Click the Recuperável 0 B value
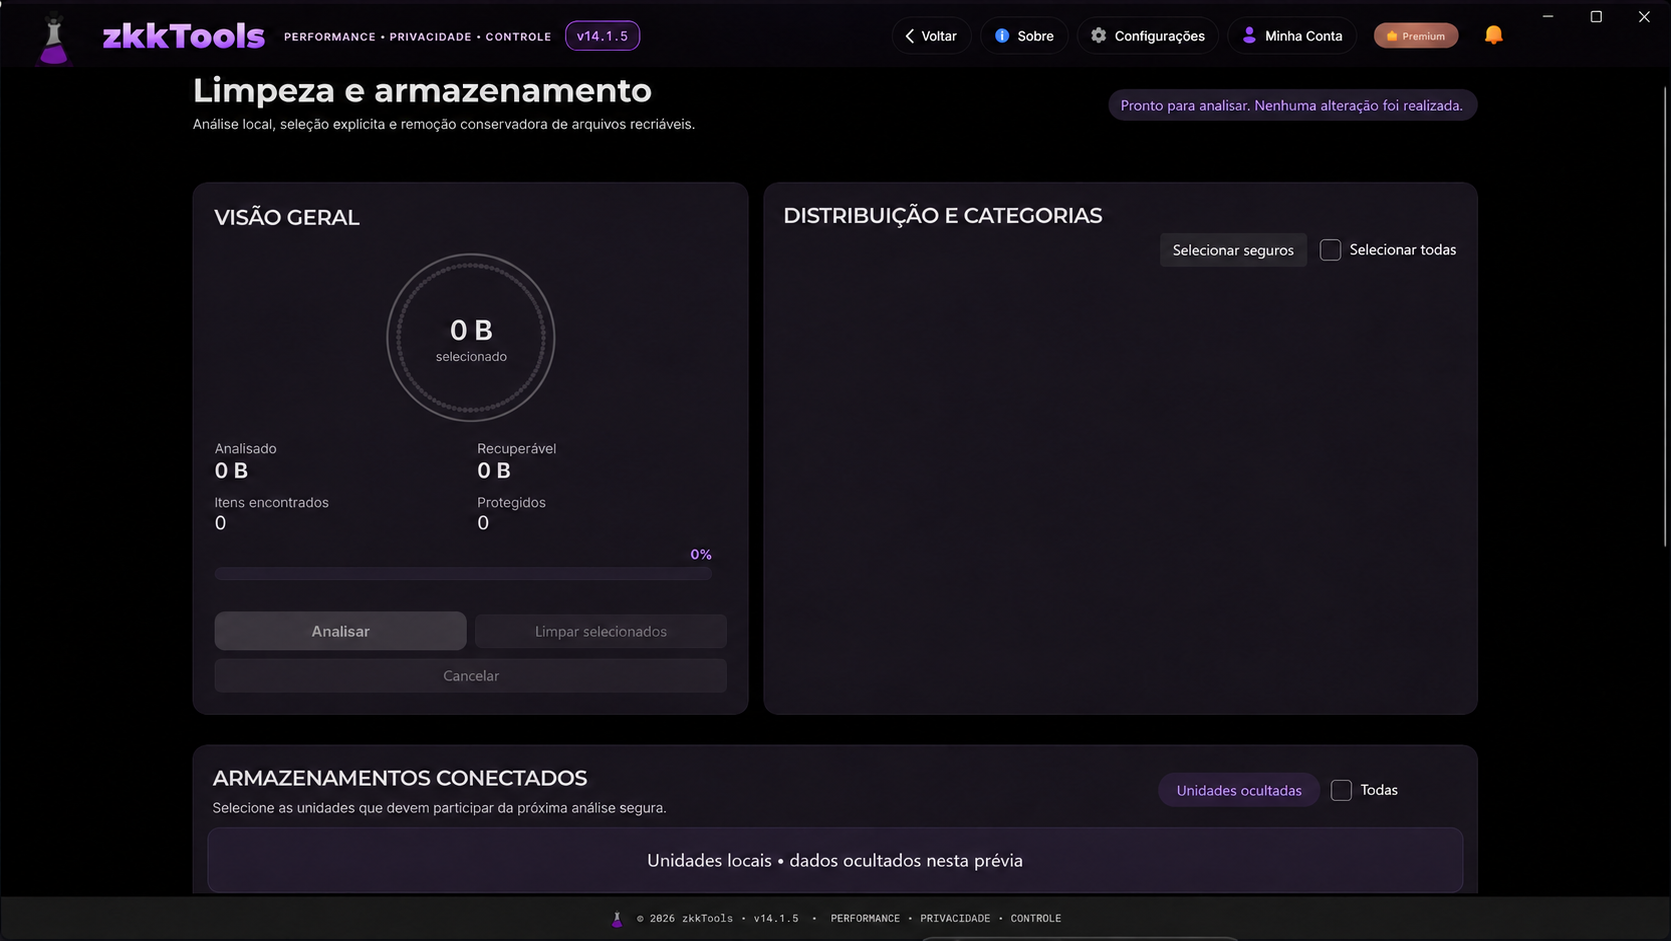Image resolution: width=1671 pixels, height=941 pixels. 494,470
